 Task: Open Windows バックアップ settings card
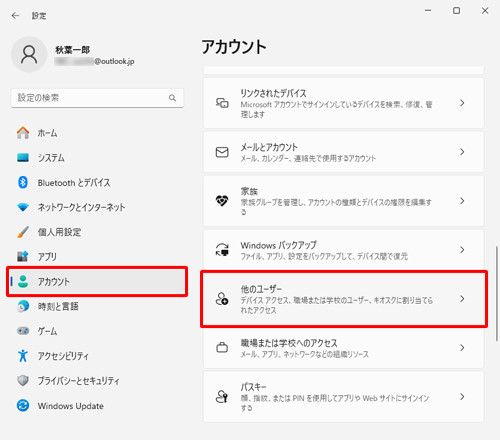(x=344, y=250)
